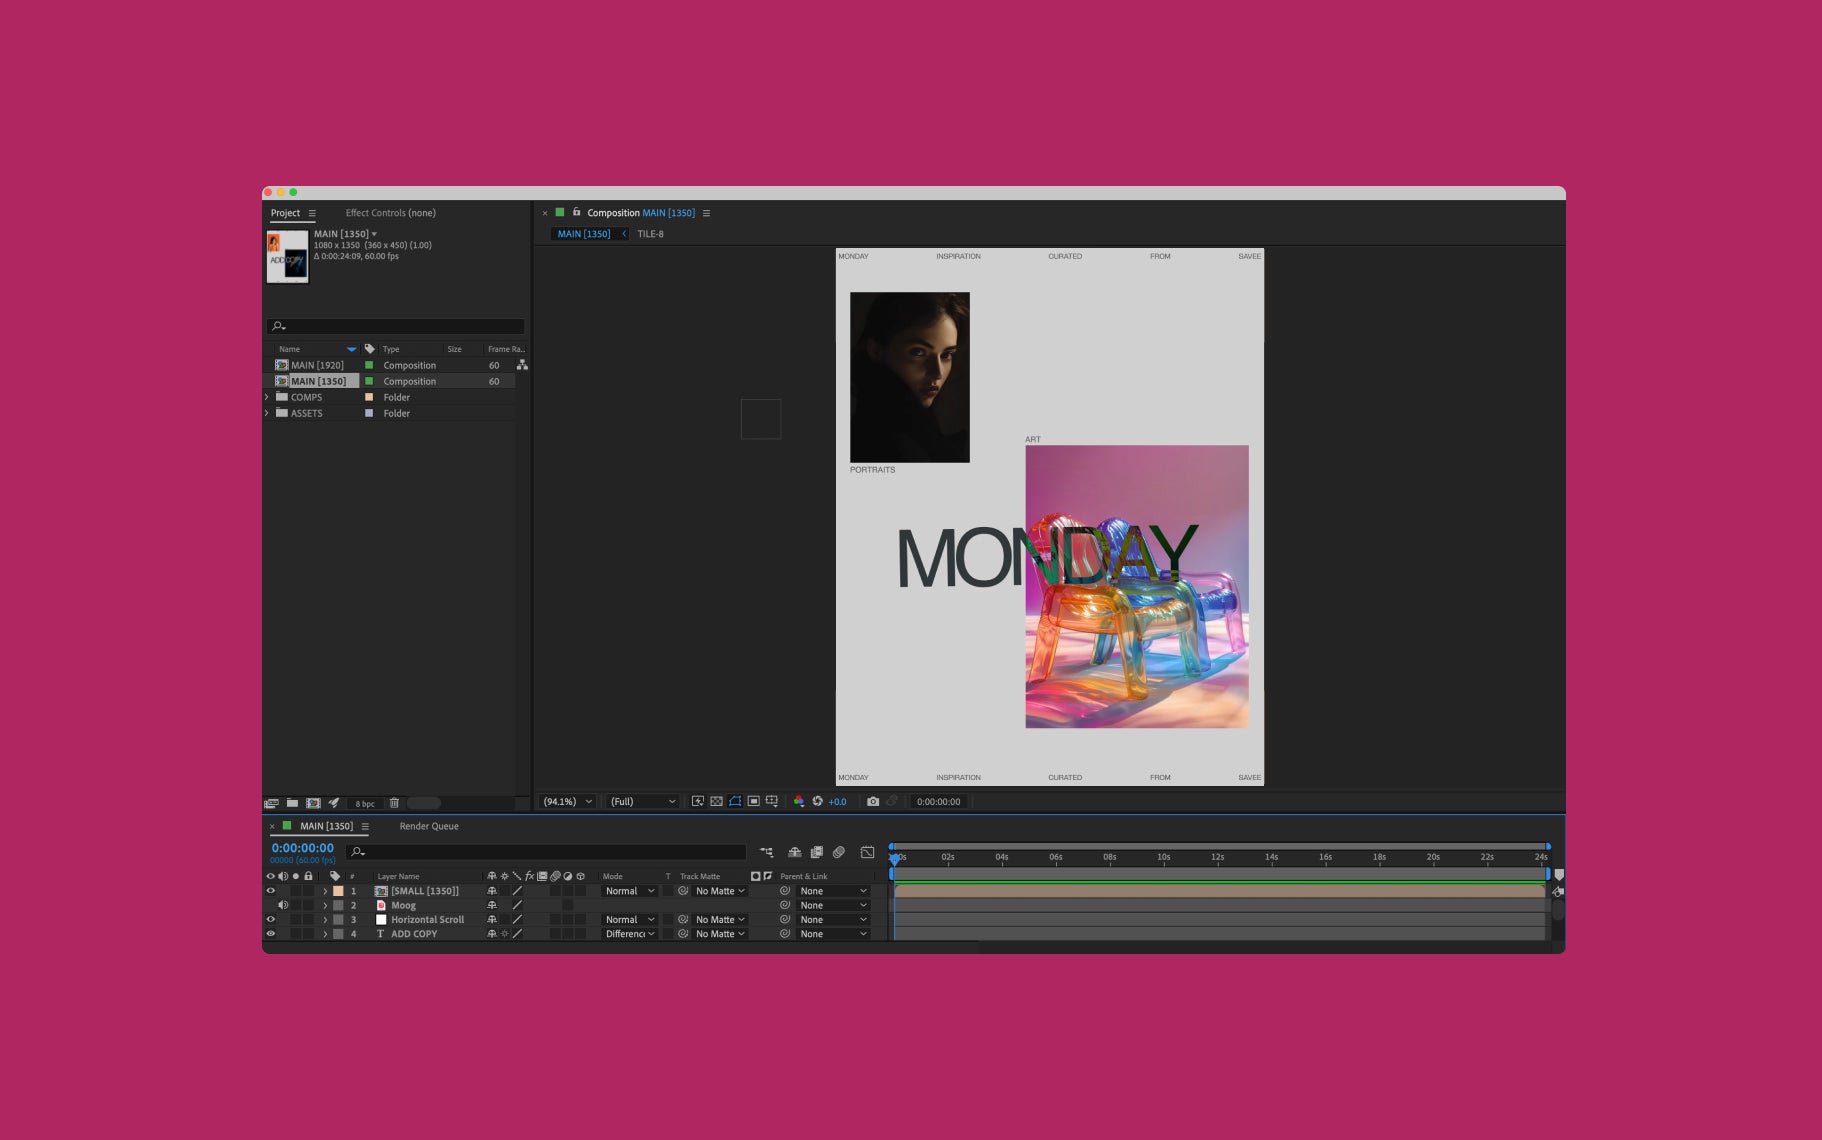This screenshot has height=1140, width=1822.
Task: Click the 8 bpc color depth button
Action: tap(365, 804)
